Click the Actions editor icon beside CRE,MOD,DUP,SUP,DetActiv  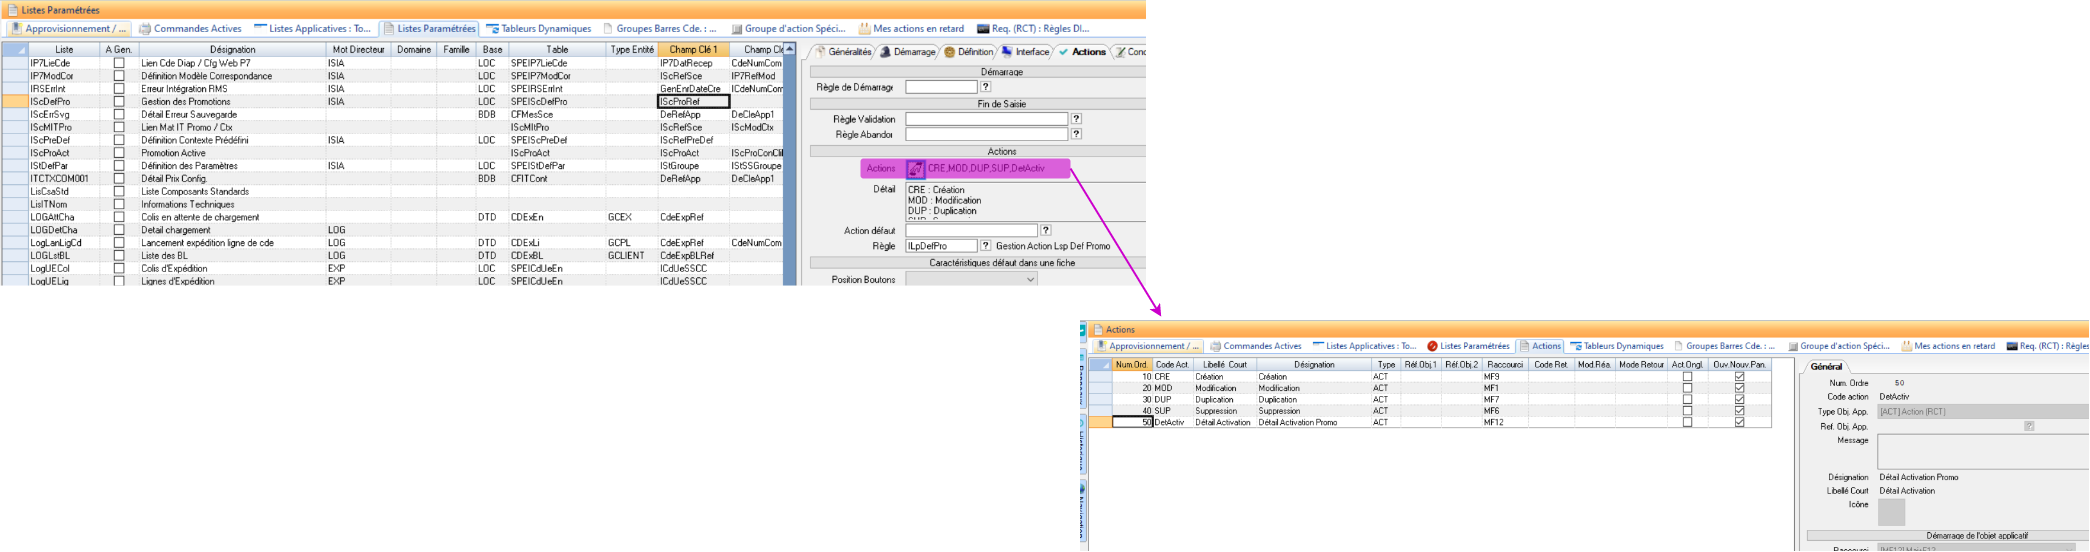(x=915, y=169)
